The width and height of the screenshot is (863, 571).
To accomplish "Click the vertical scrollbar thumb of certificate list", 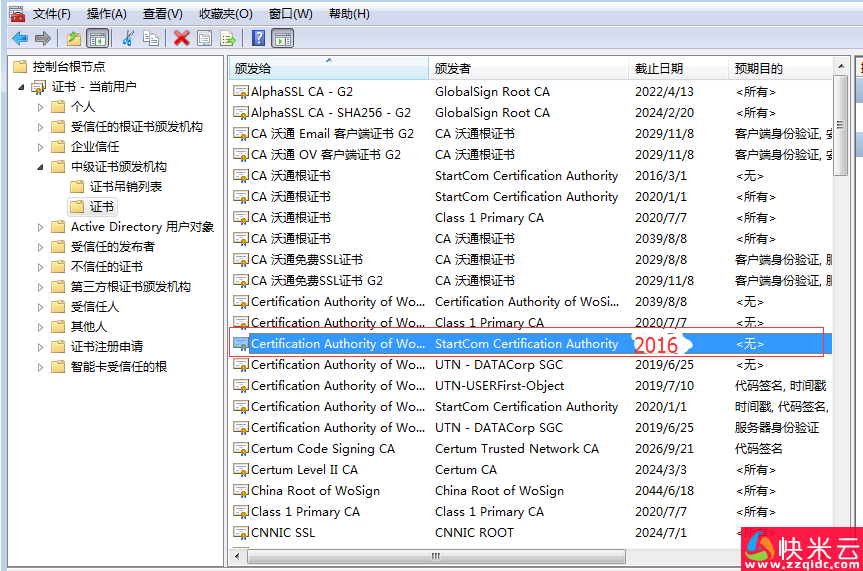I will coord(840,125).
